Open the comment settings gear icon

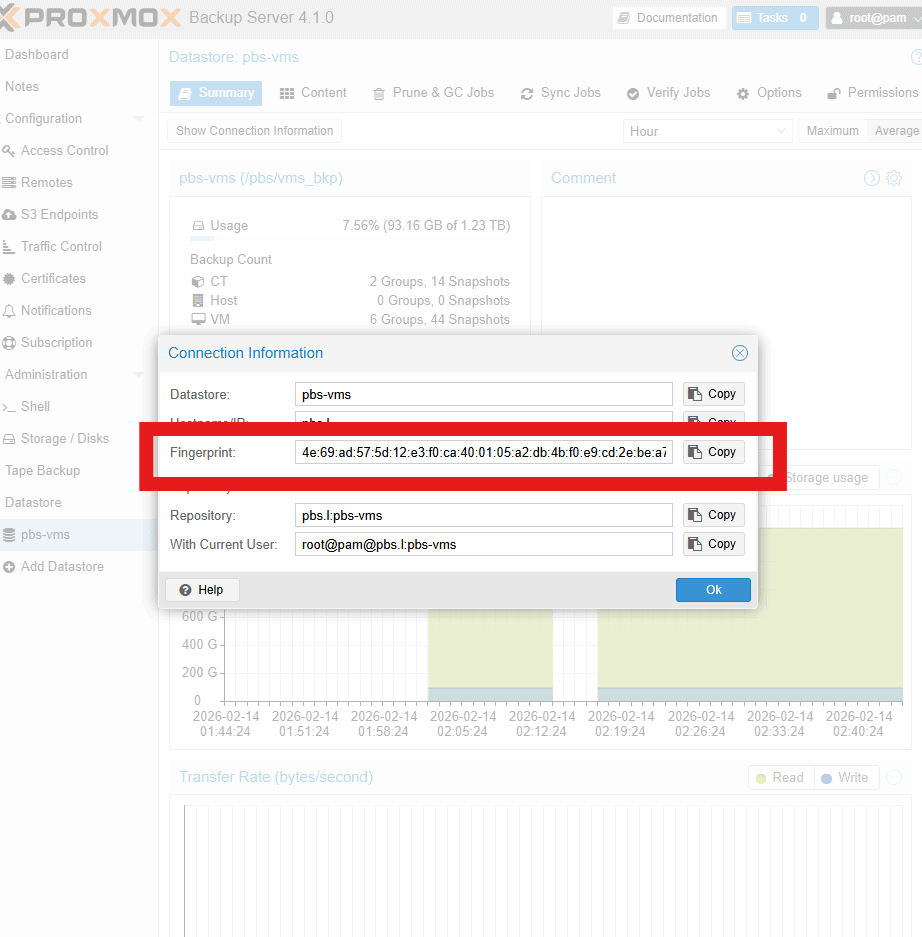894,178
